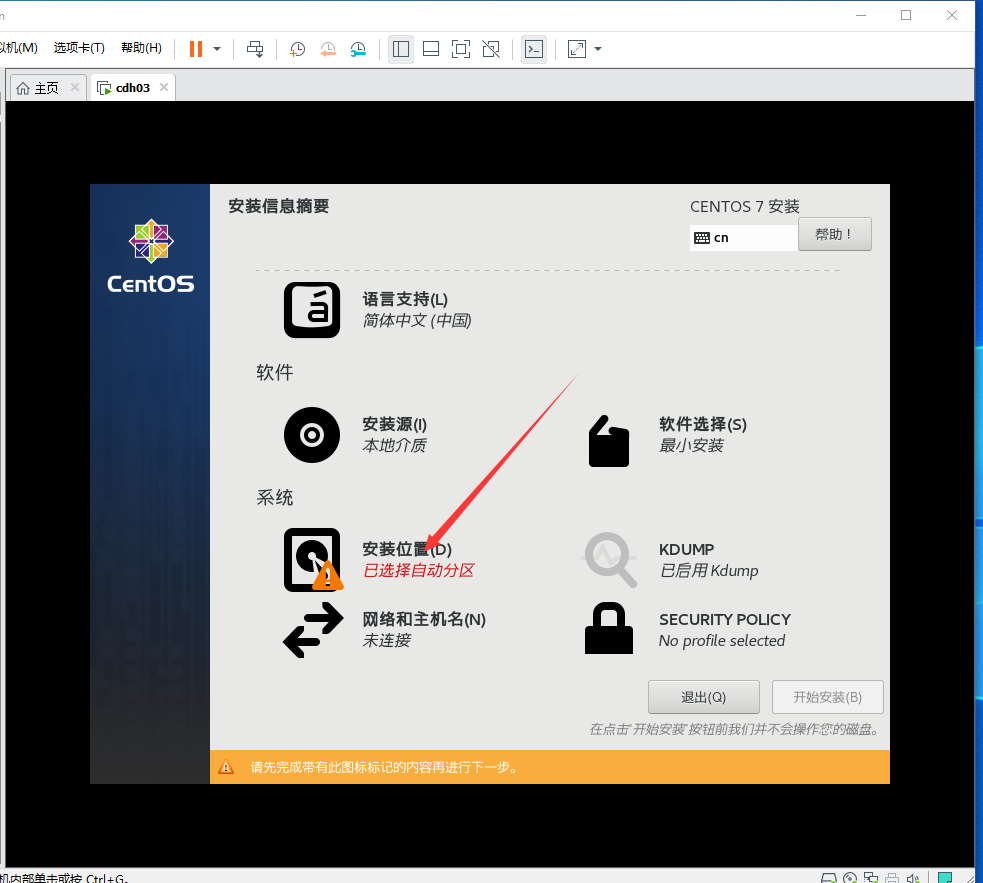
Task: Click the 开始安装(B) button
Action: 828,697
